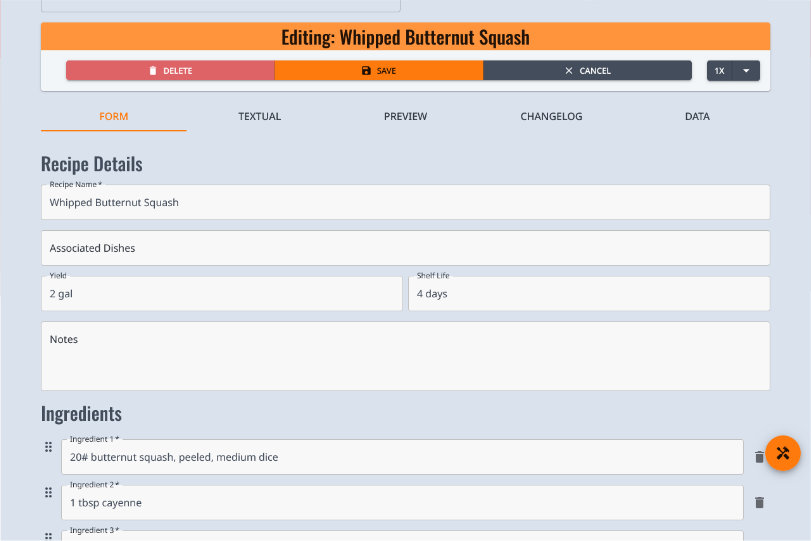Image resolution: width=811 pixels, height=541 pixels.
Task: Grab the drag handle for Ingredient 1
Action: pos(48,447)
